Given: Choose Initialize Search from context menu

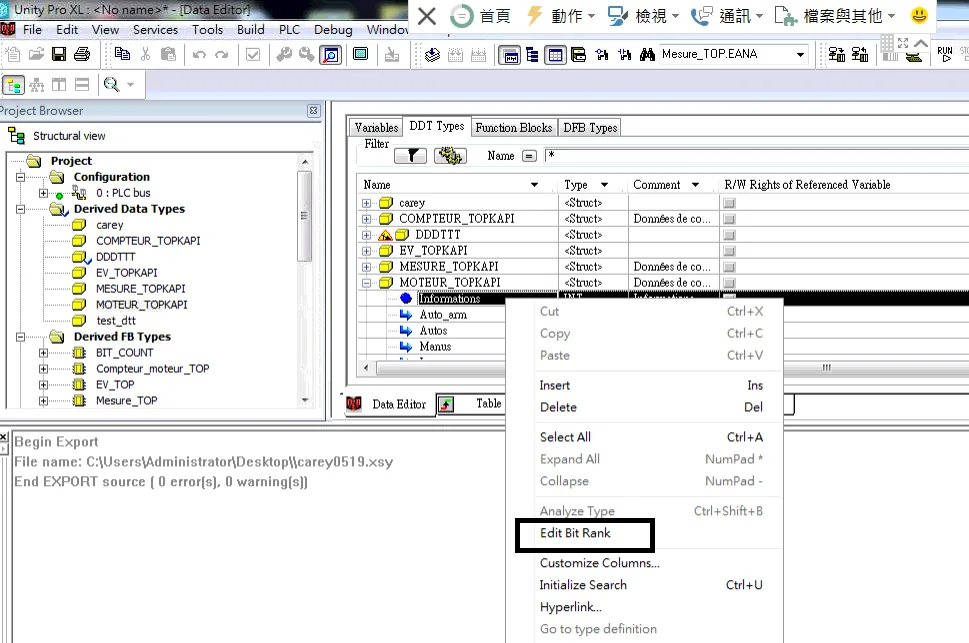Looking at the screenshot, I should tap(583, 585).
